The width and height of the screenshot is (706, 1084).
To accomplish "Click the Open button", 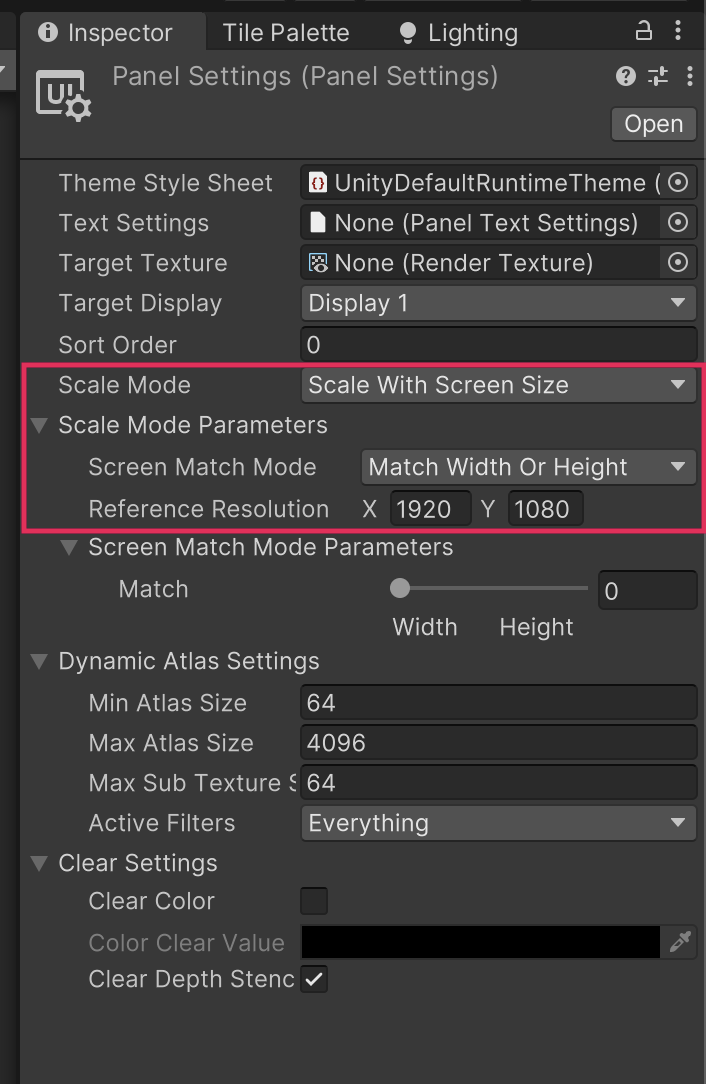I will coord(653,124).
